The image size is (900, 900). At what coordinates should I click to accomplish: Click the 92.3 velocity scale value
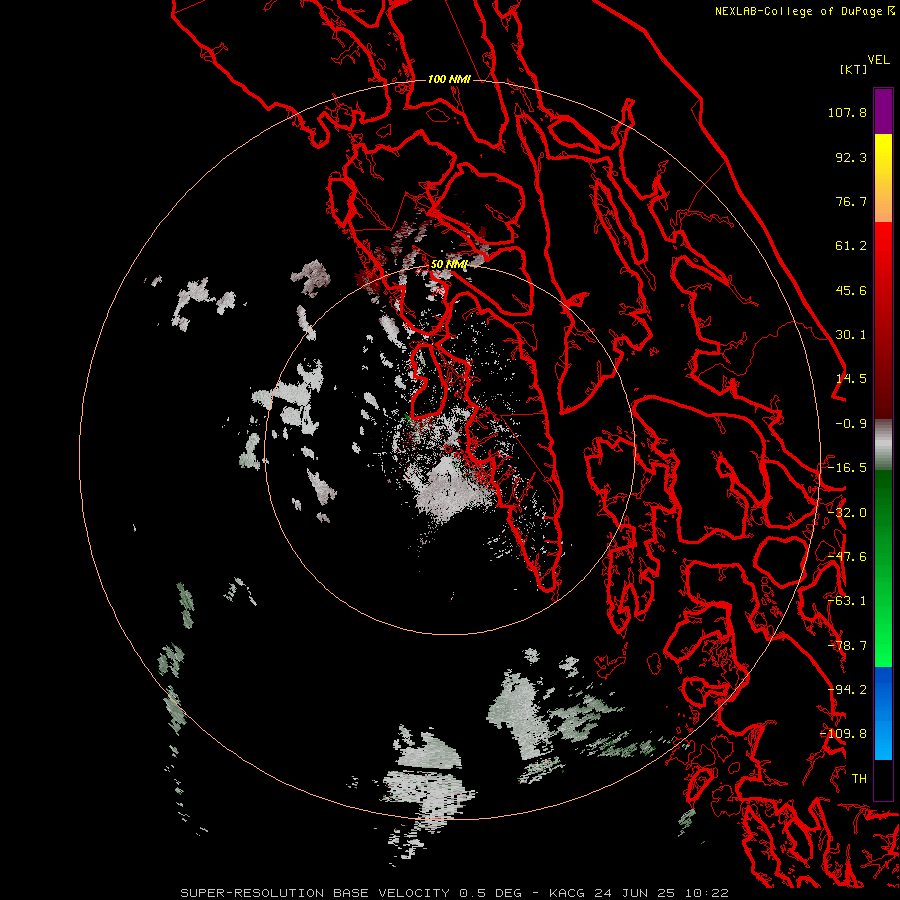click(851, 157)
